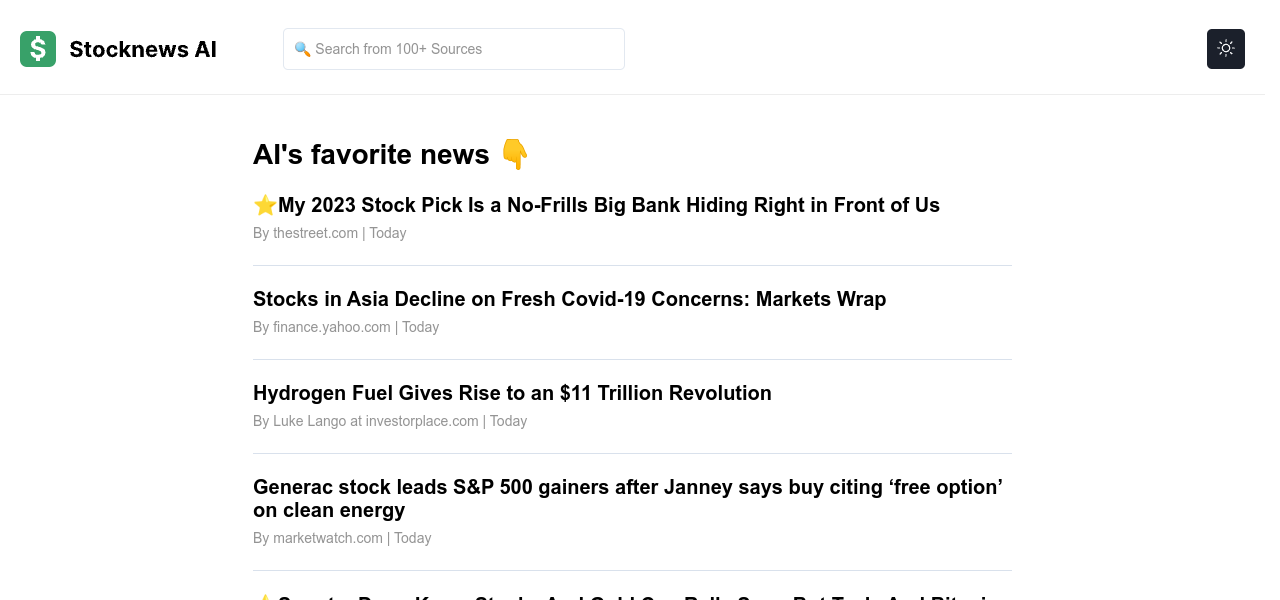
Task: Click the magnifying glass search icon
Action: pos(302,49)
